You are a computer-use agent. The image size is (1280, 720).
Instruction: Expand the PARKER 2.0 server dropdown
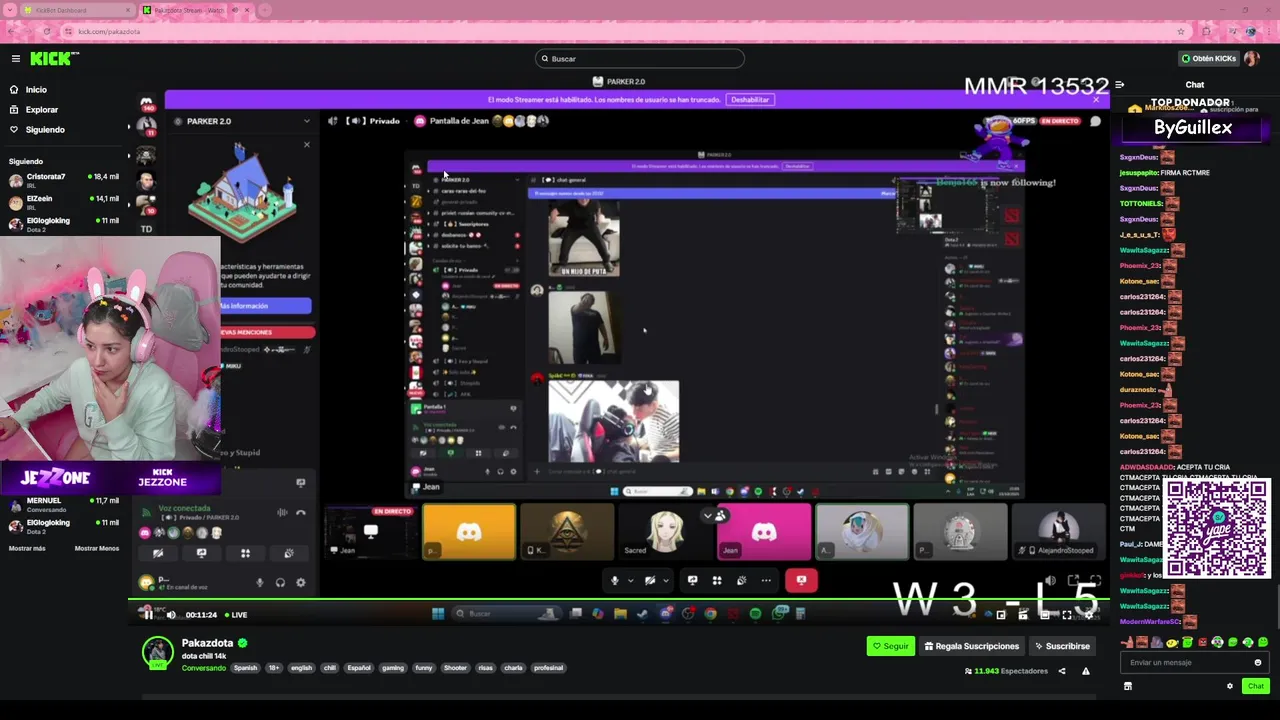tap(306, 121)
